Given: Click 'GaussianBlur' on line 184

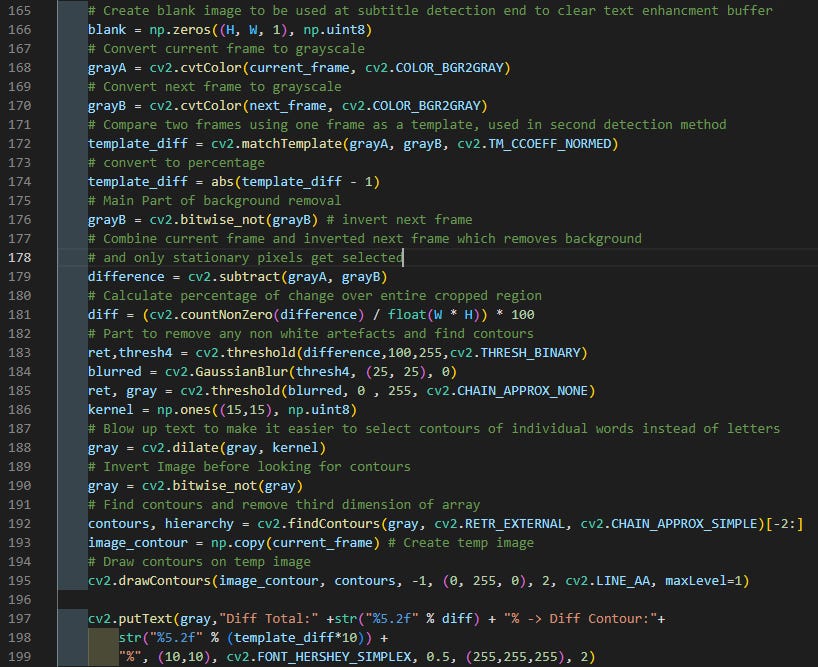Looking at the screenshot, I should (x=242, y=372).
